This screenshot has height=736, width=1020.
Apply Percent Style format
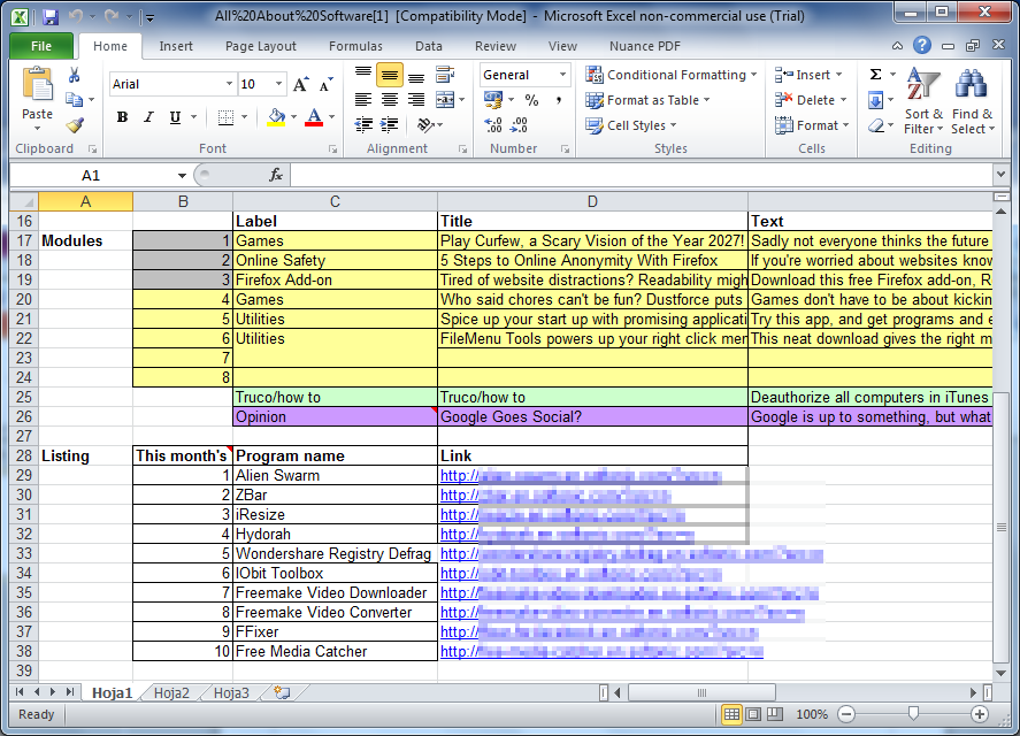point(531,100)
